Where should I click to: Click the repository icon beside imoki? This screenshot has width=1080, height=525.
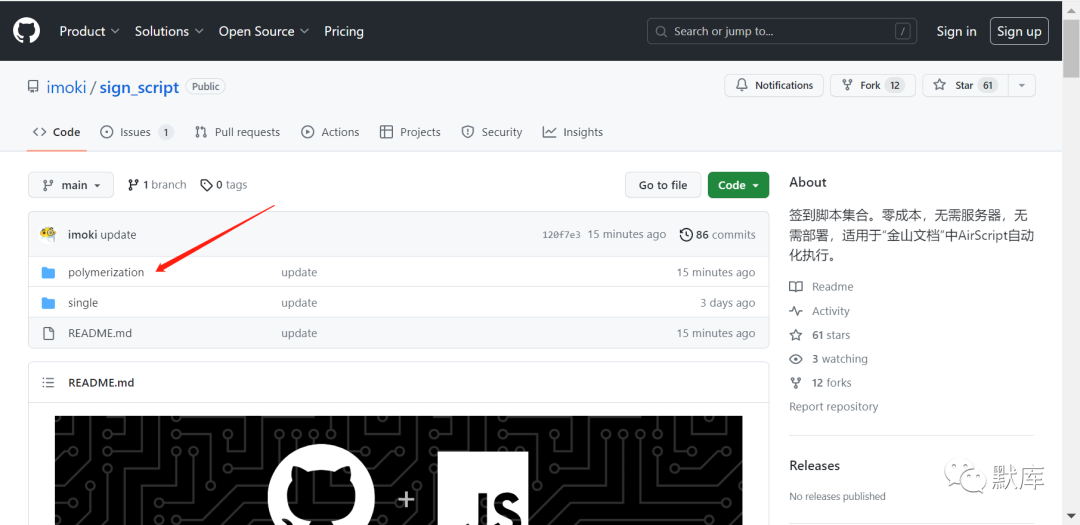point(33,87)
